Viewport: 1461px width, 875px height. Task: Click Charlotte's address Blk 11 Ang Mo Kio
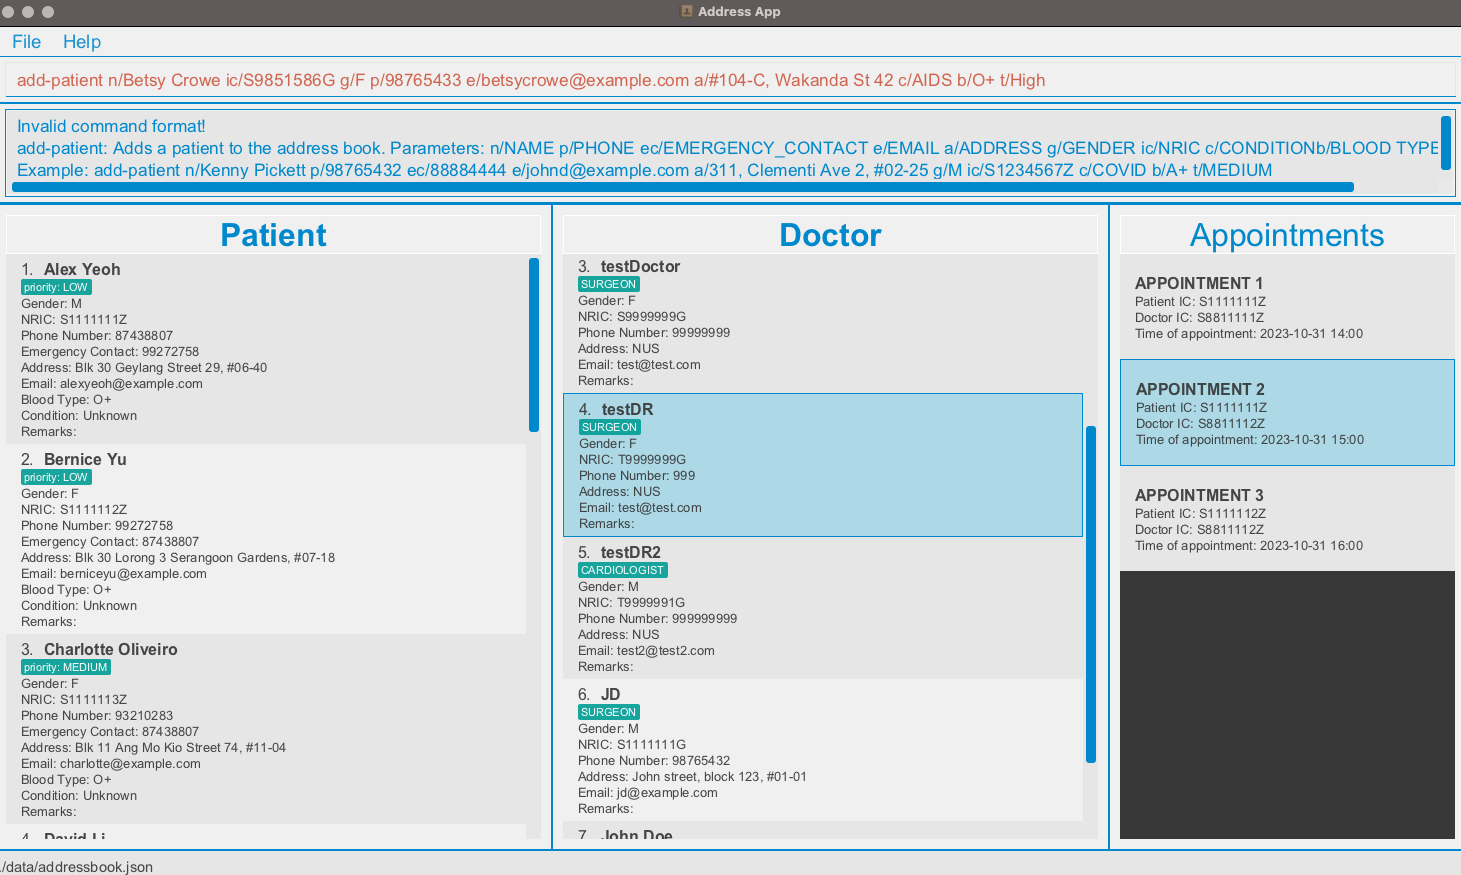(x=153, y=748)
